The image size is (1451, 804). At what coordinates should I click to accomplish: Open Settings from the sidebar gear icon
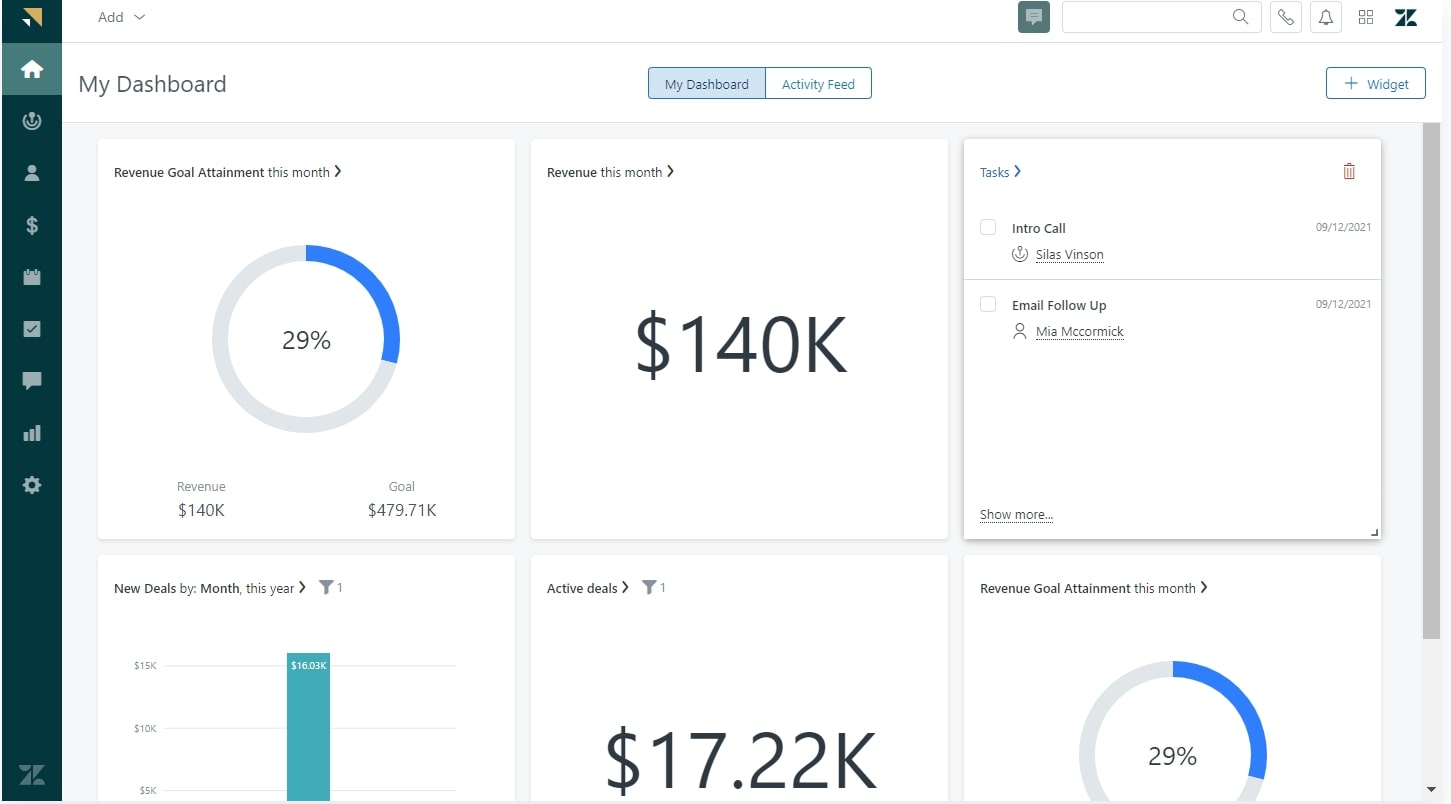click(31, 485)
